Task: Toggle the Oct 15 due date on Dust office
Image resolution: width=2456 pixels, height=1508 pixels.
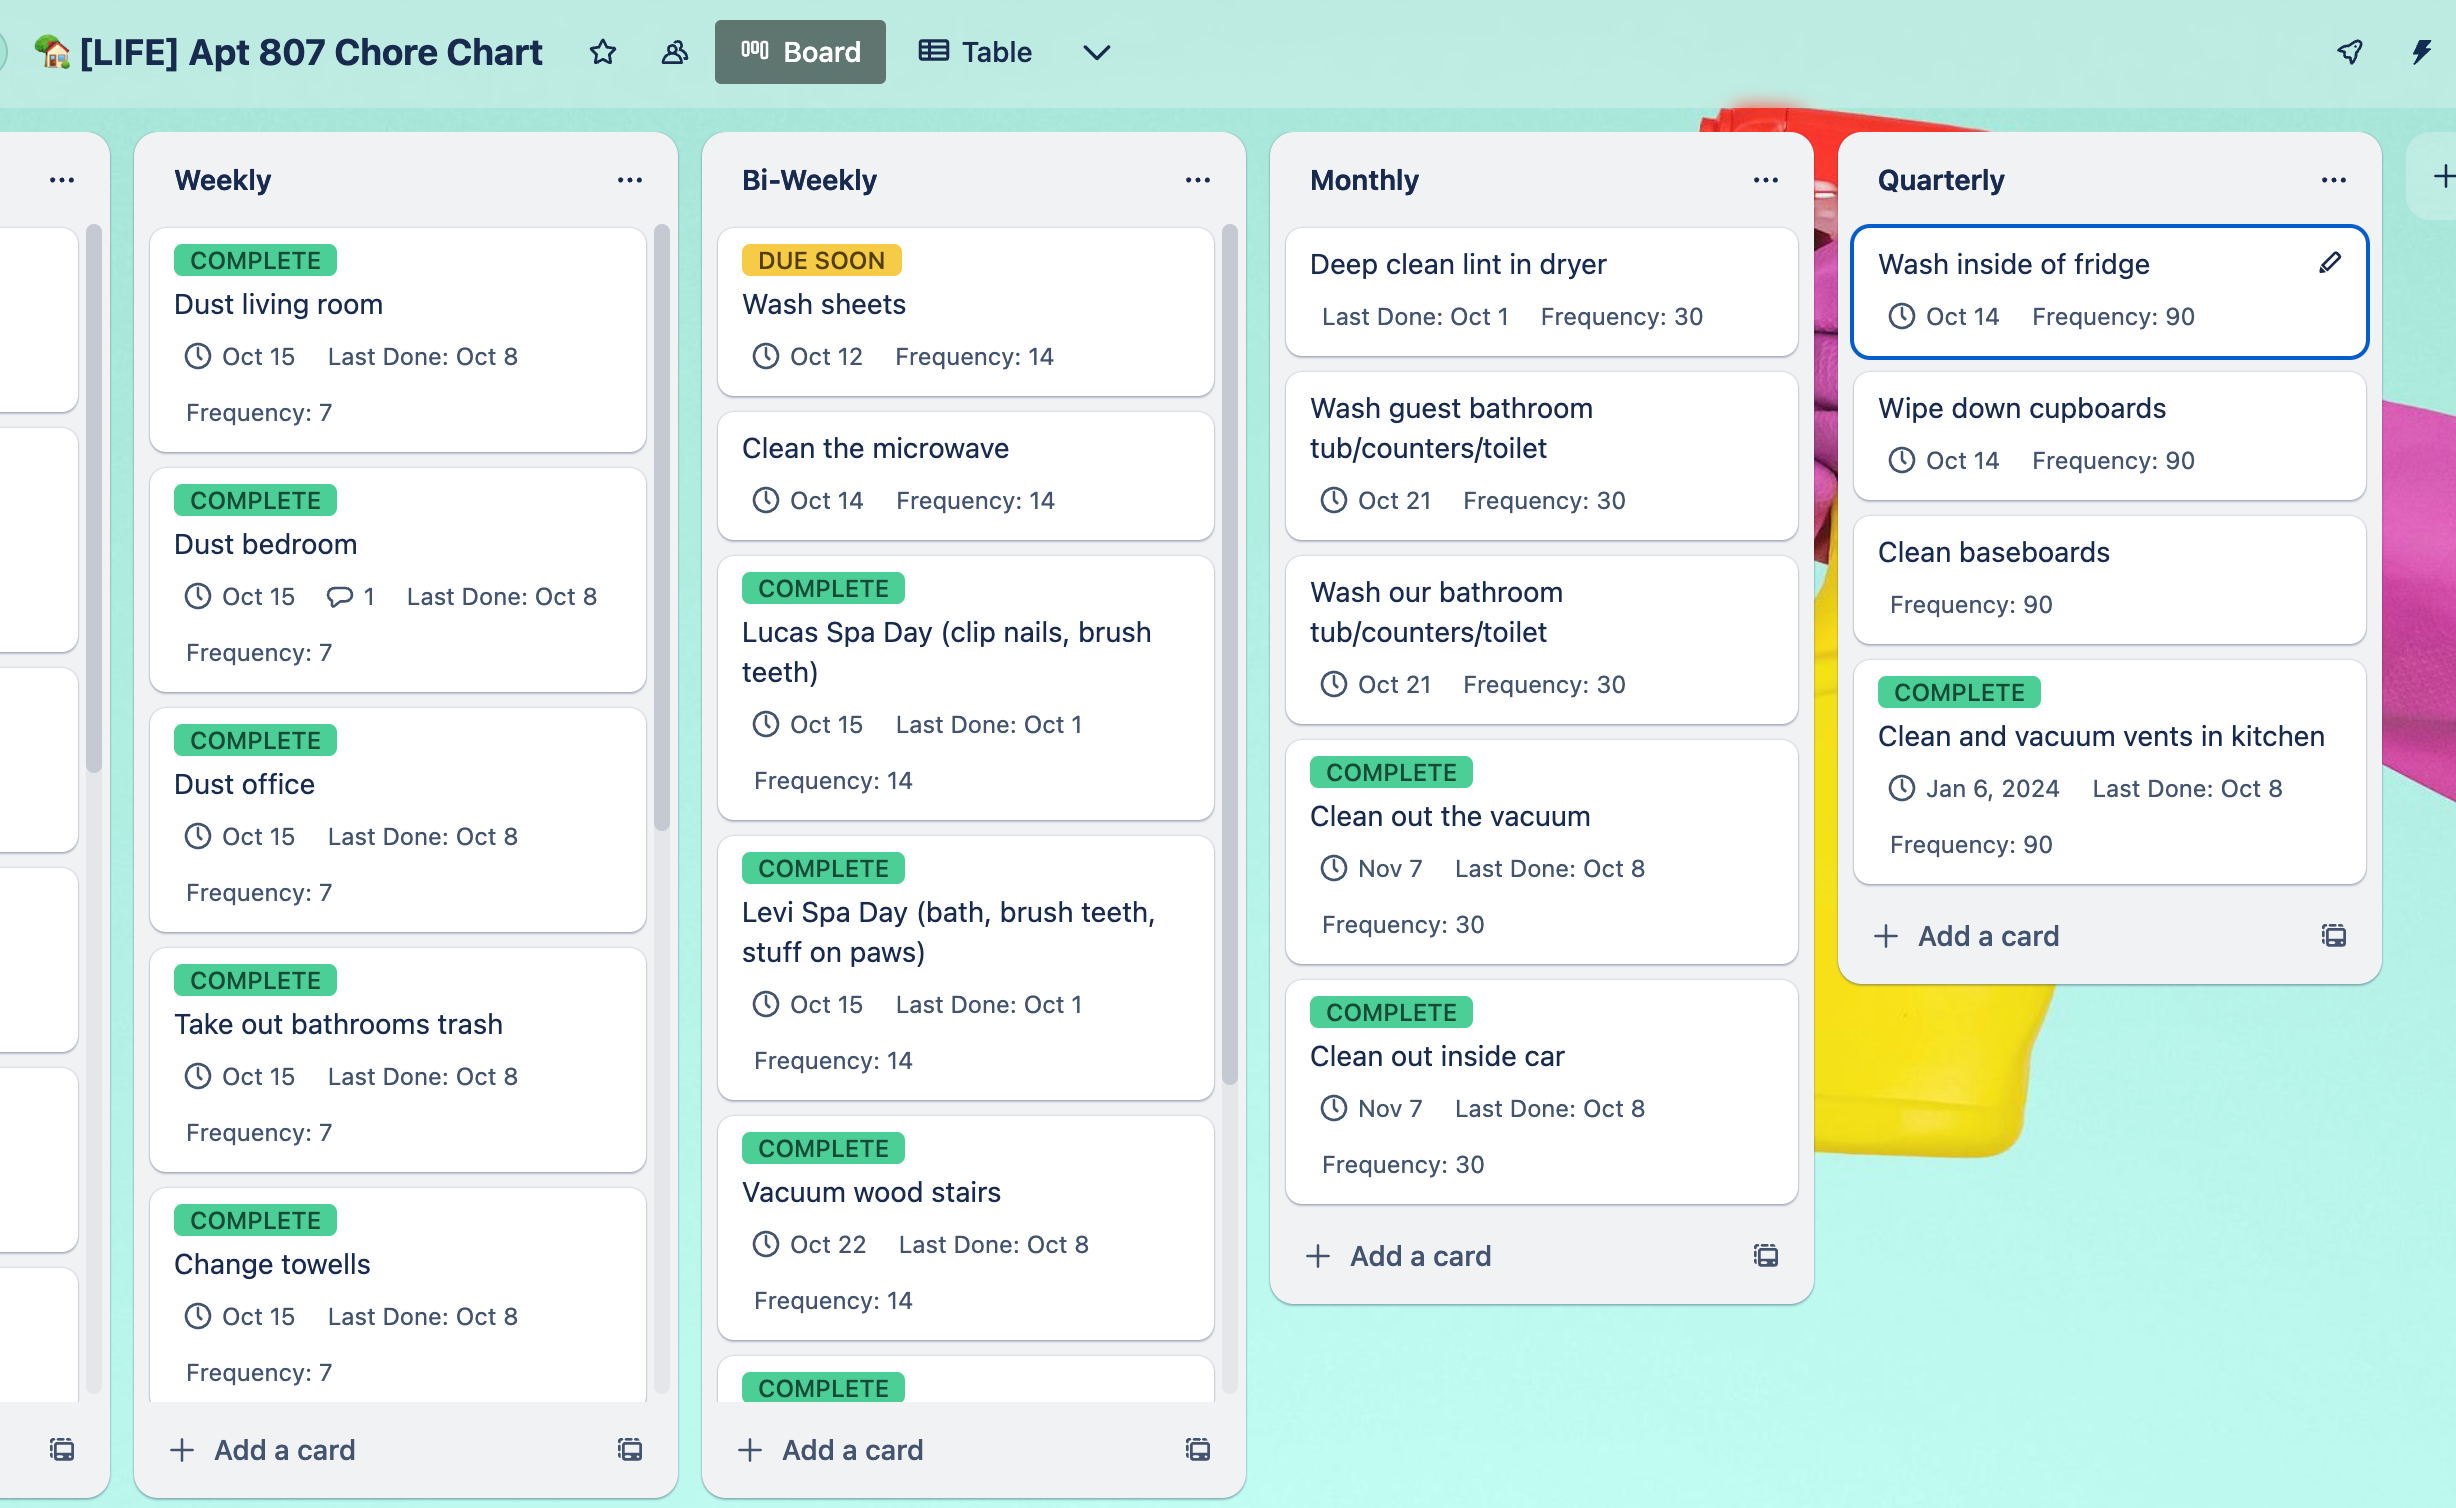Action: 240,836
